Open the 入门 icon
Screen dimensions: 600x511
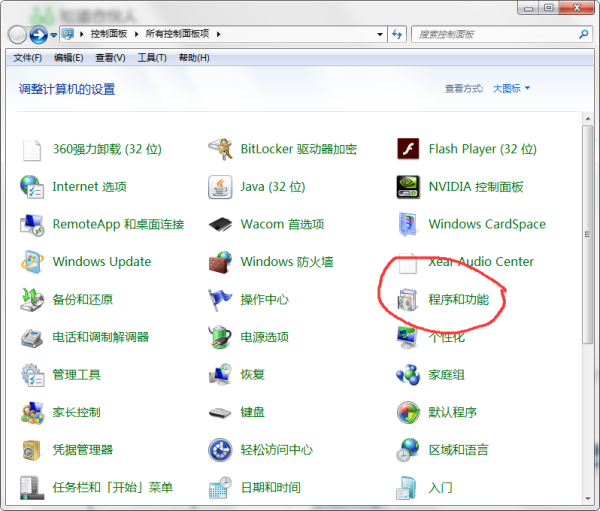(406, 488)
